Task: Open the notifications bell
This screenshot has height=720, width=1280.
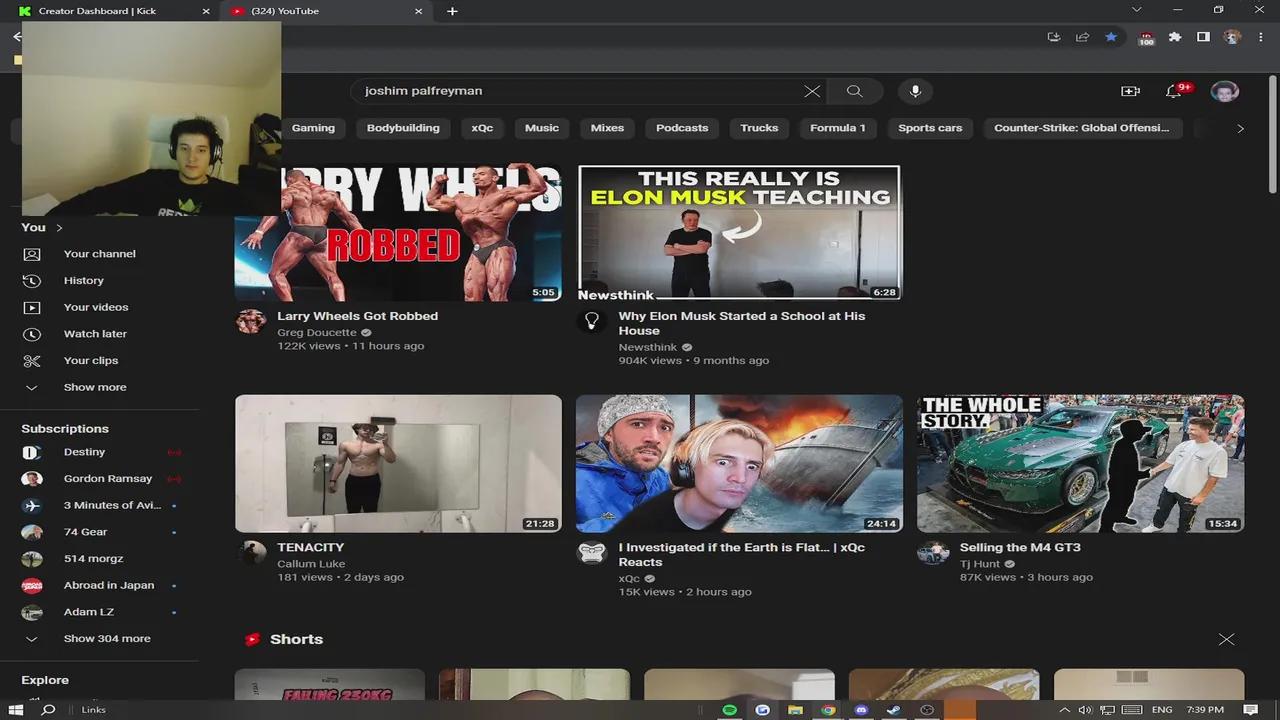Action: [x=1174, y=91]
